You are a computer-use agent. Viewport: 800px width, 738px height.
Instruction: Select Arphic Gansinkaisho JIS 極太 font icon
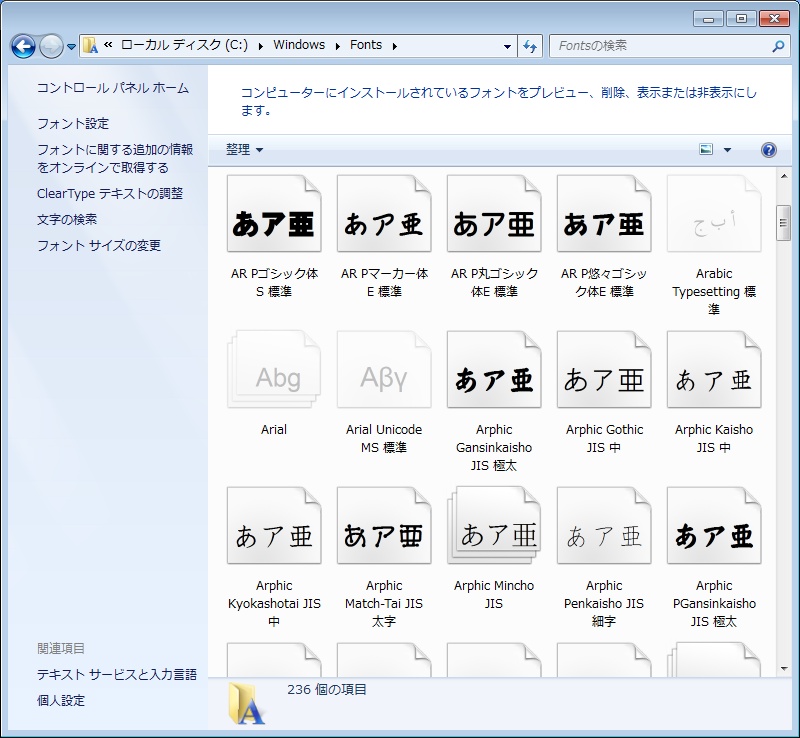(494, 370)
